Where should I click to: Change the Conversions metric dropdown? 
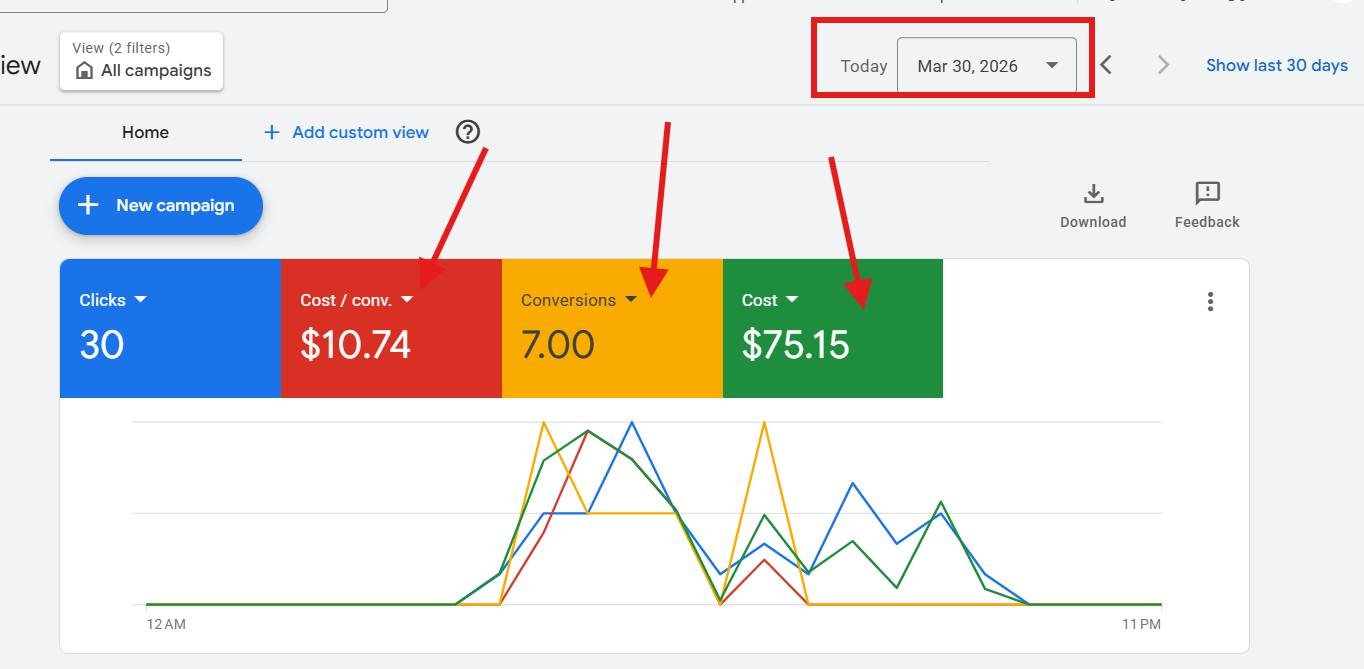579,300
